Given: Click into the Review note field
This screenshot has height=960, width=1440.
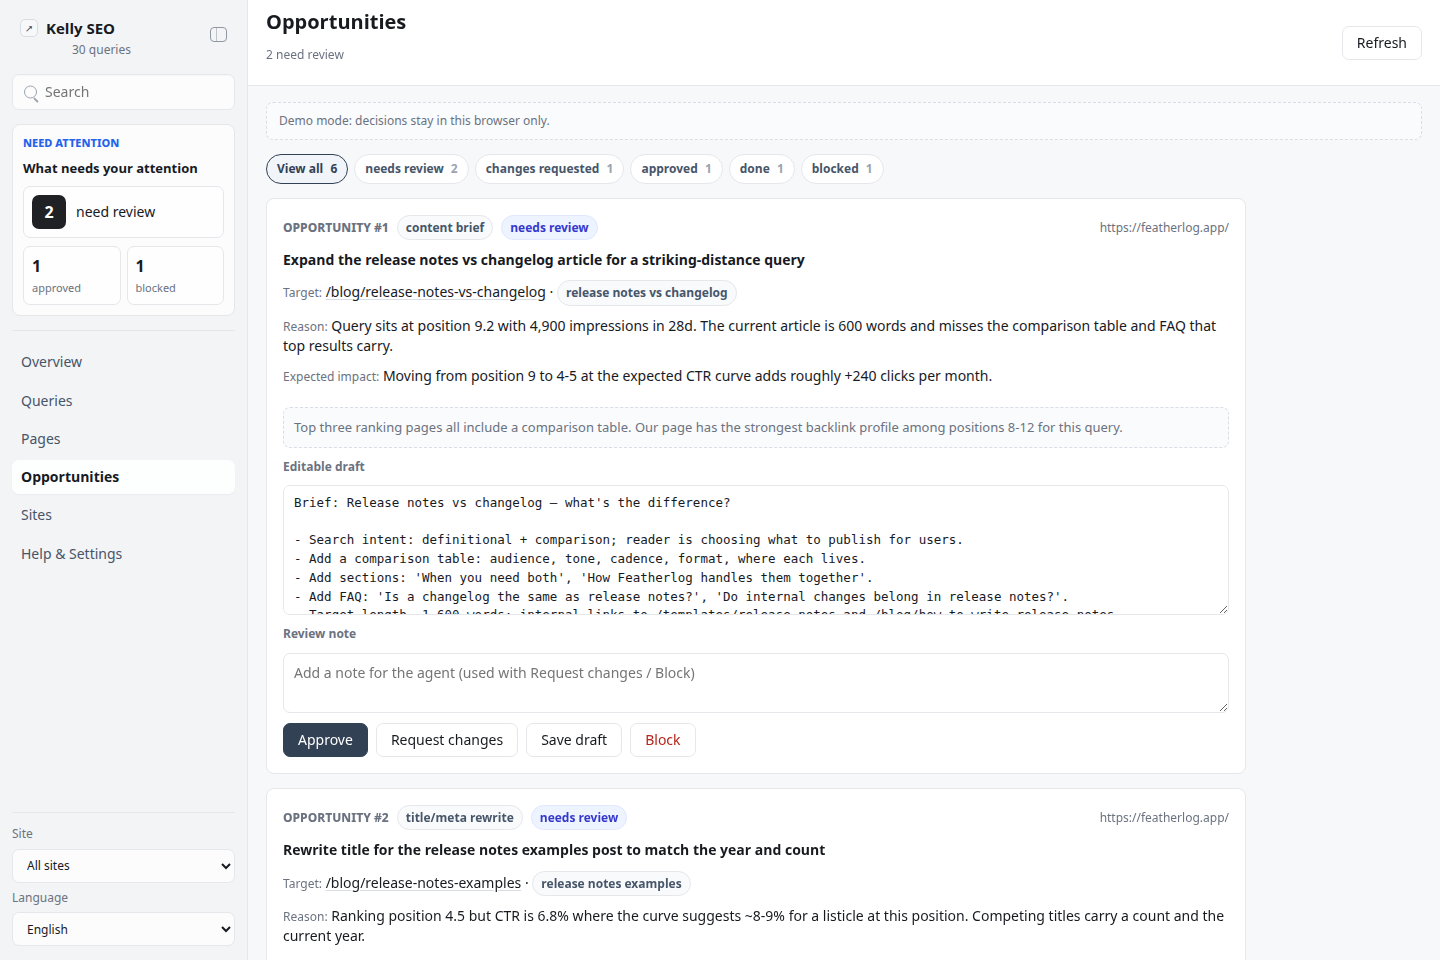Looking at the screenshot, I should 755,683.
